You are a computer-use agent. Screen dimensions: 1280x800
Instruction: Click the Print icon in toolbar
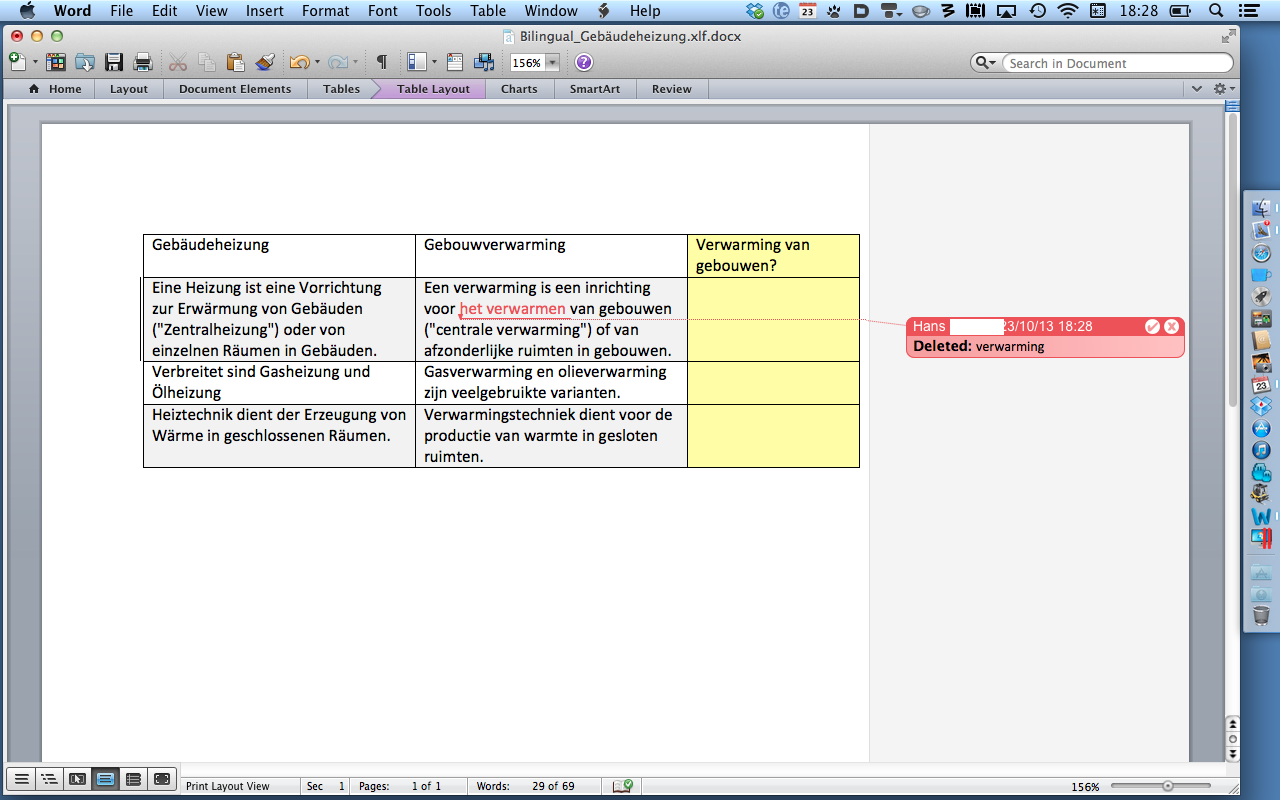pos(143,62)
